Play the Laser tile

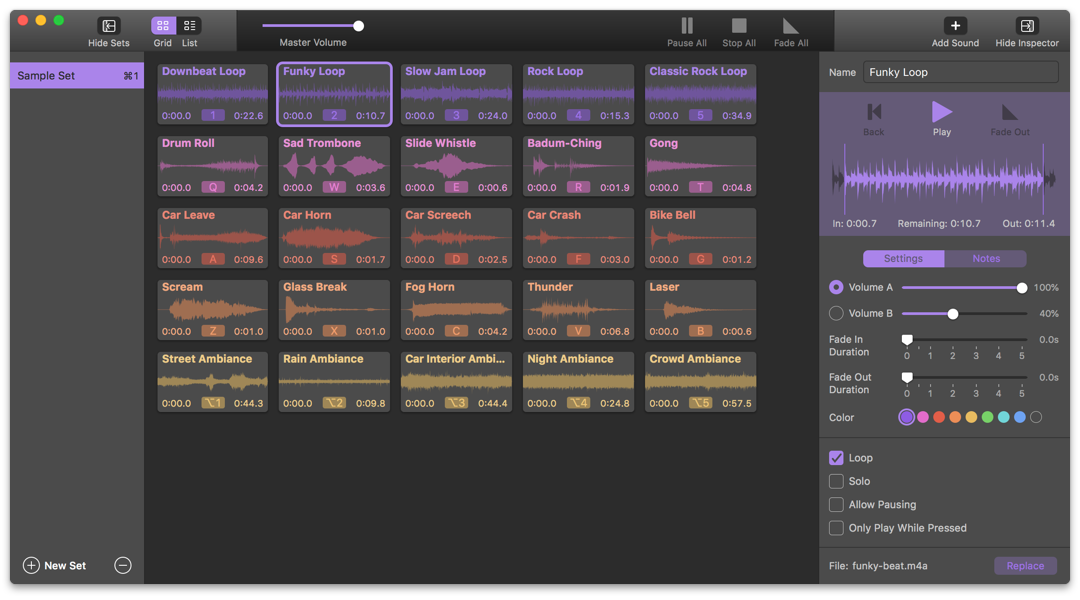click(x=700, y=310)
